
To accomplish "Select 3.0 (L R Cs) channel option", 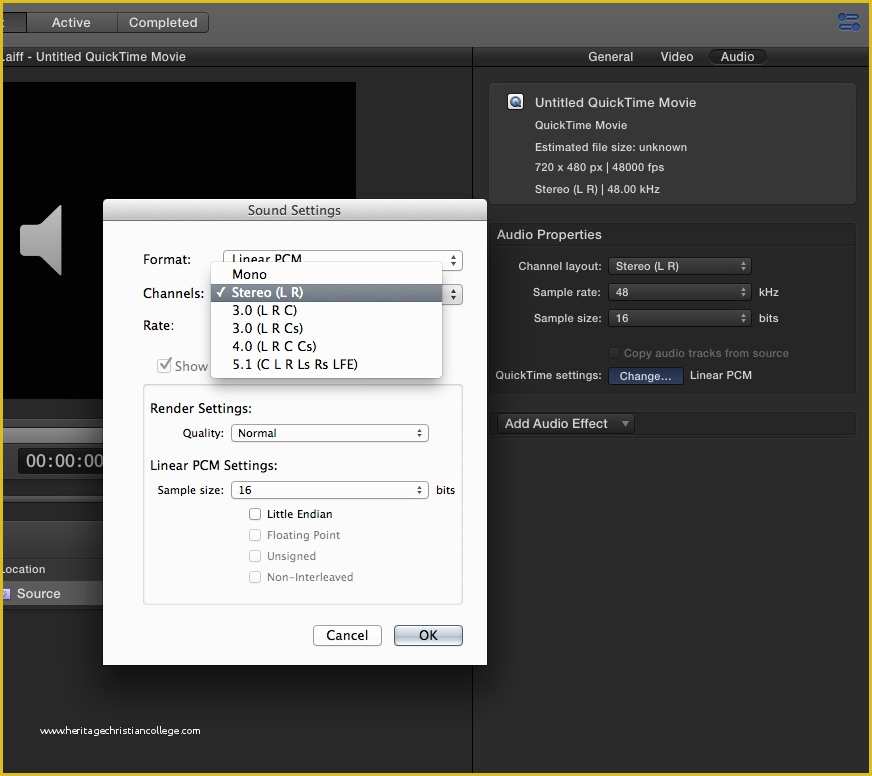I will click(326, 328).
